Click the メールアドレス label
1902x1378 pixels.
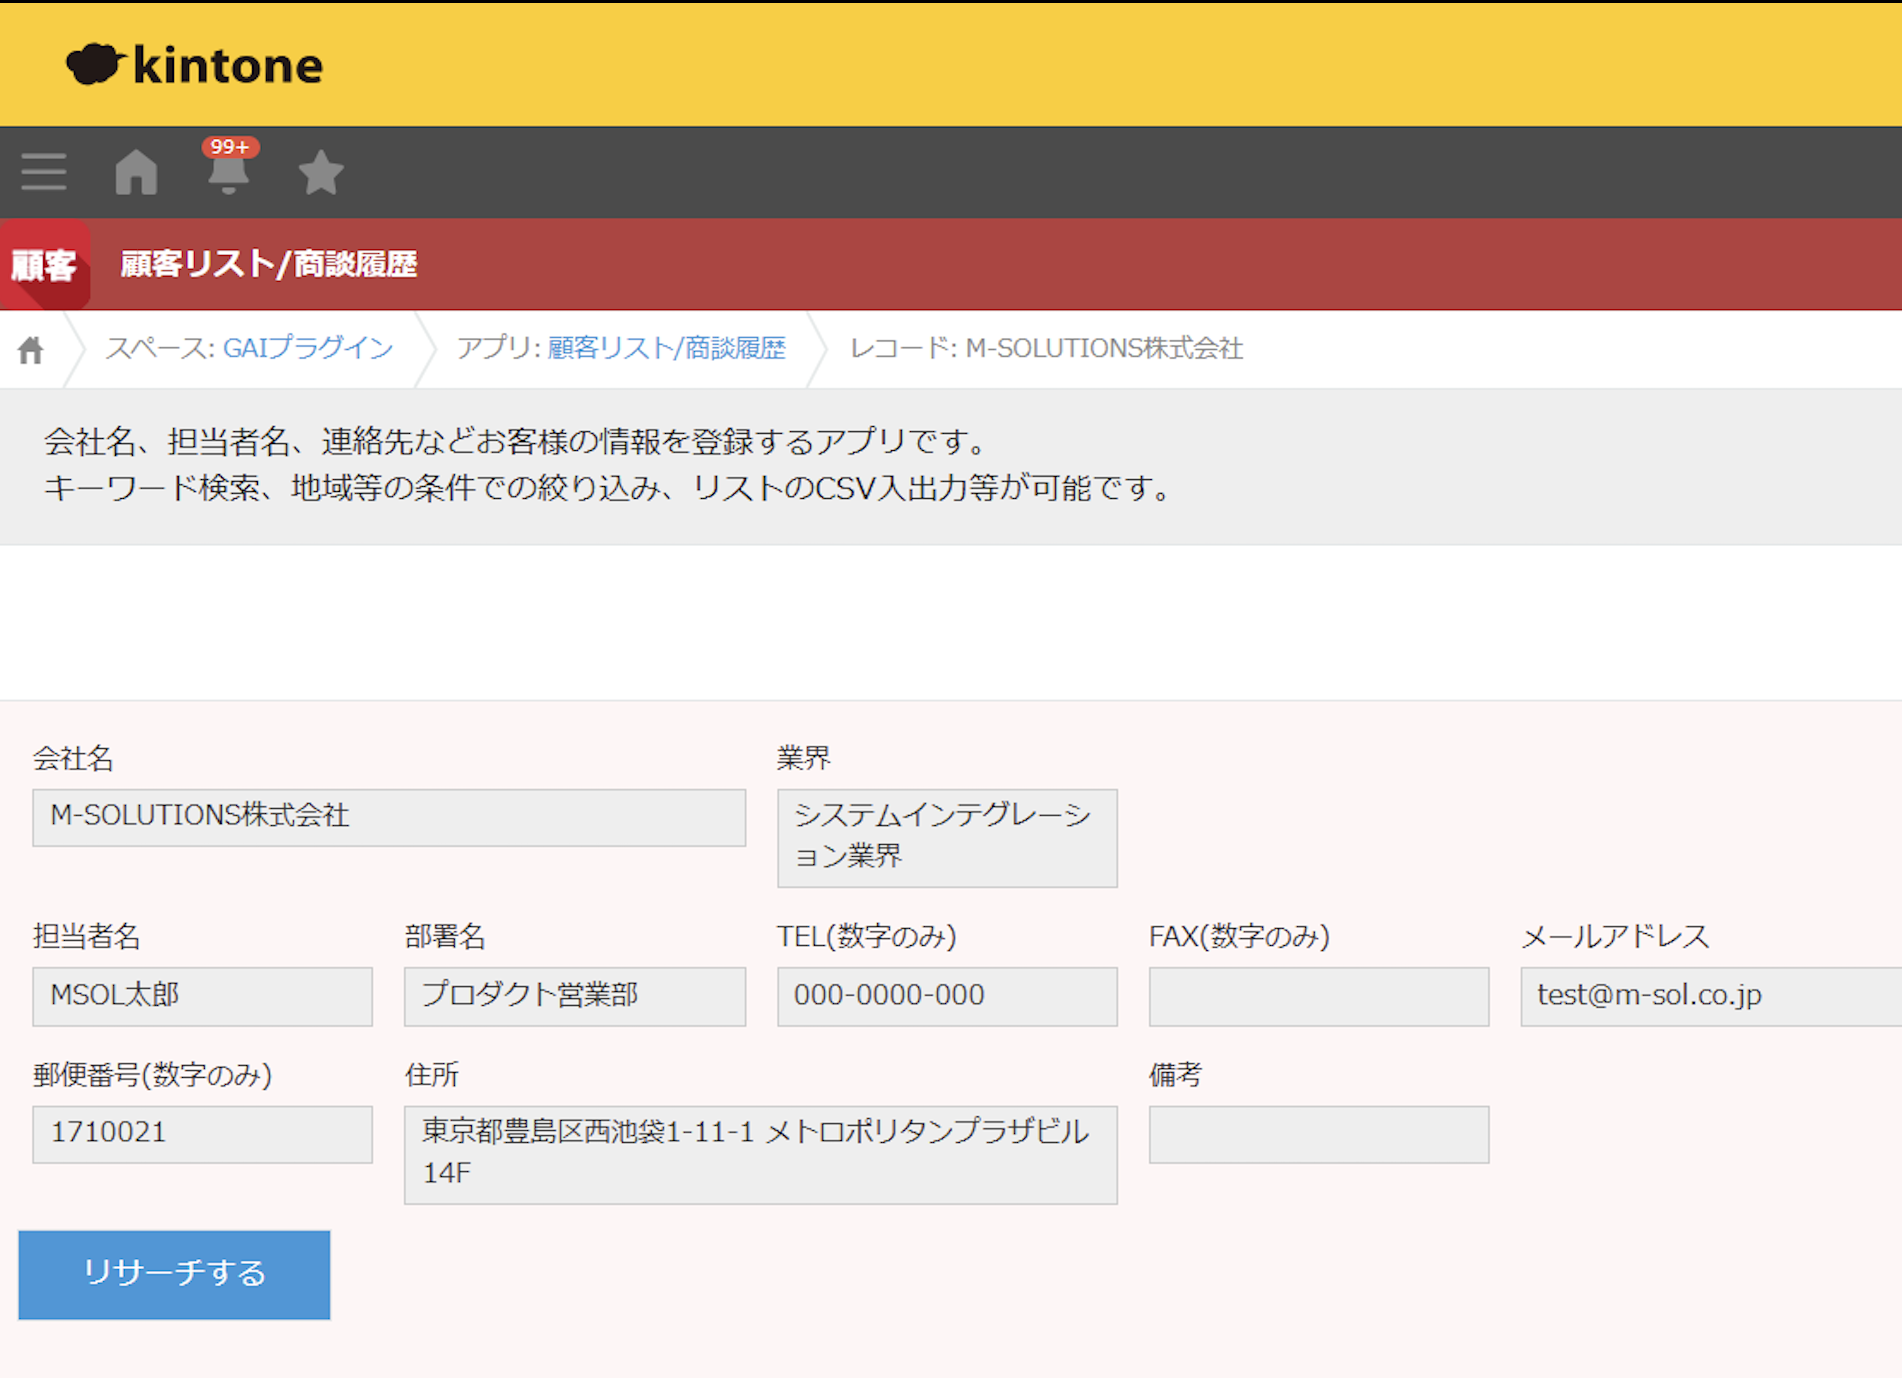pos(1615,936)
